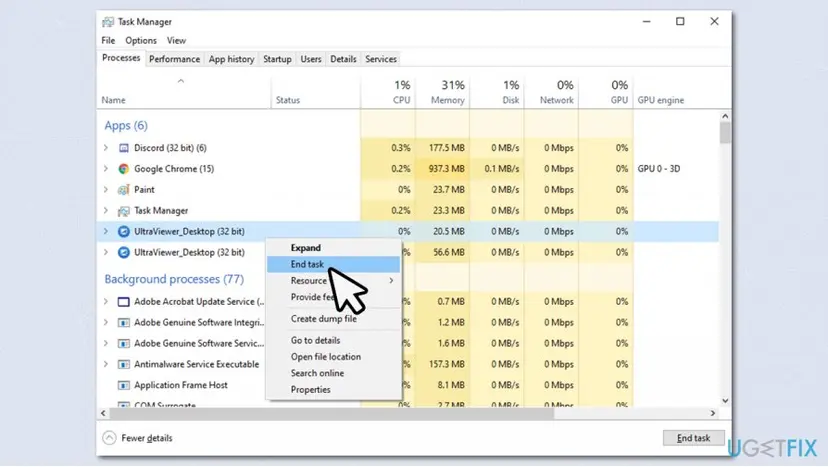
Task: Switch to the Startup tab
Action: pyautogui.click(x=277, y=59)
